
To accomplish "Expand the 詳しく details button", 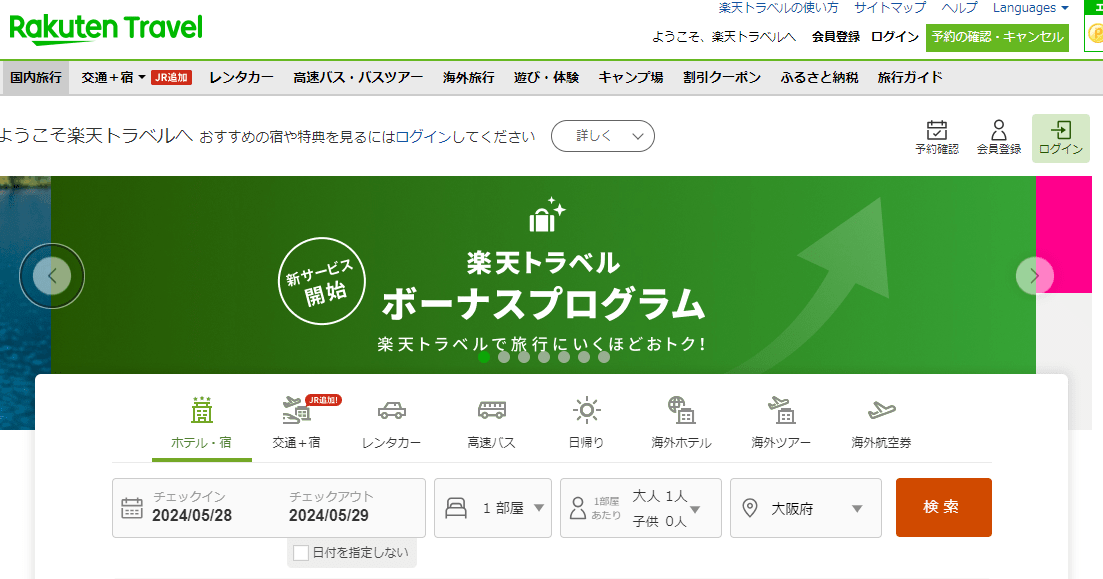I will point(603,136).
